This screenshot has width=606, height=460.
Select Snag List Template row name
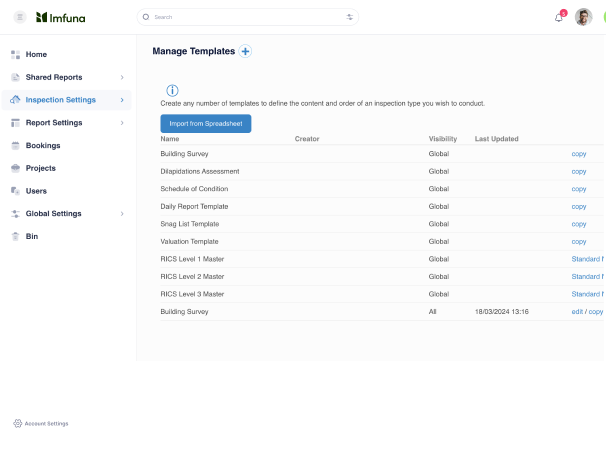(190, 224)
